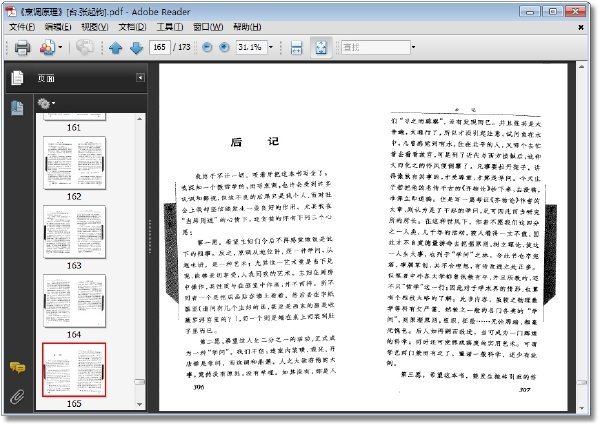This screenshot has width=600, height=426.
Task: Click the 后记 heading on the page
Action: [x=255, y=142]
